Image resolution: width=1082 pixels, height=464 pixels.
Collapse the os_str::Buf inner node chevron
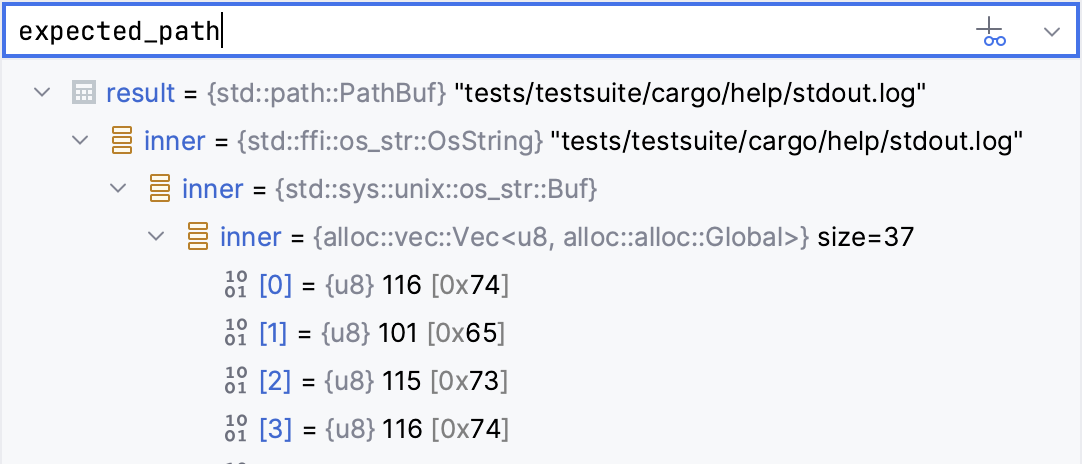pos(119,188)
